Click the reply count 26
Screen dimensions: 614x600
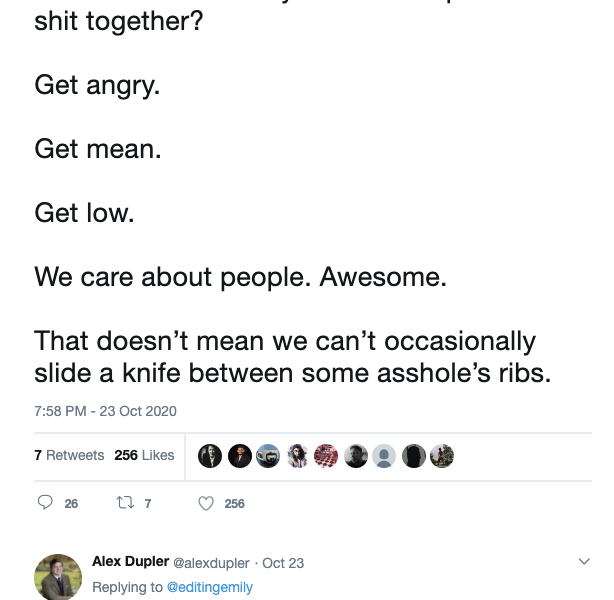tap(71, 504)
